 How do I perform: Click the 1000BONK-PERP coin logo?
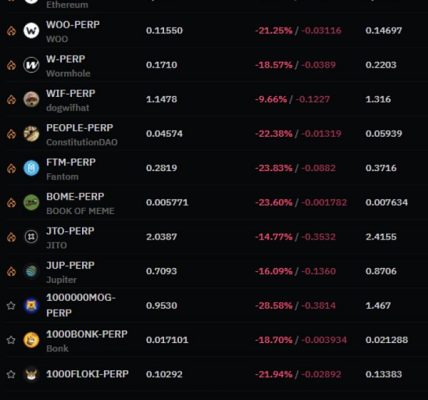pyautogui.click(x=31, y=340)
